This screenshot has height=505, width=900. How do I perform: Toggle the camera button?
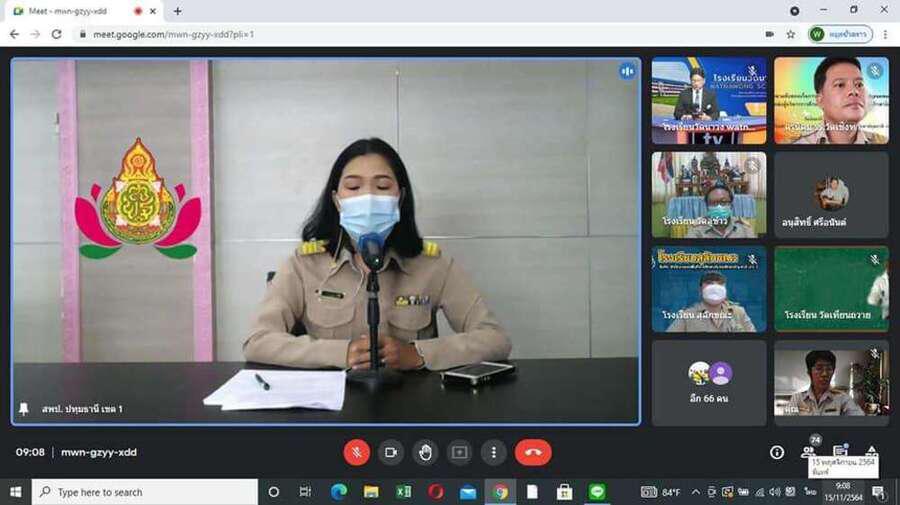tap(391, 452)
